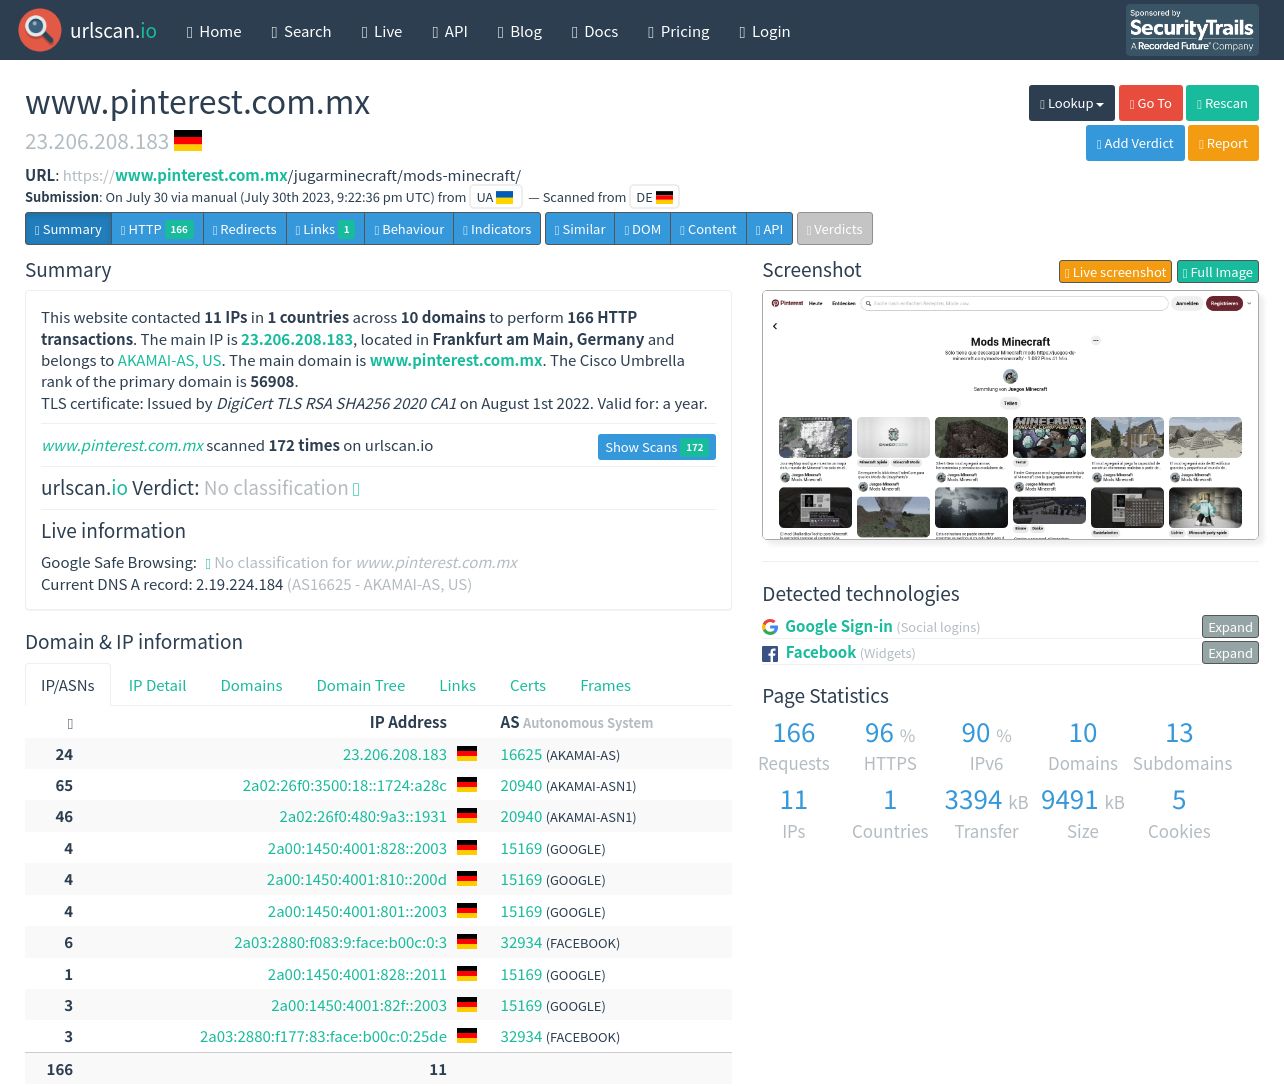Open the Docs nav item

click(x=595, y=31)
